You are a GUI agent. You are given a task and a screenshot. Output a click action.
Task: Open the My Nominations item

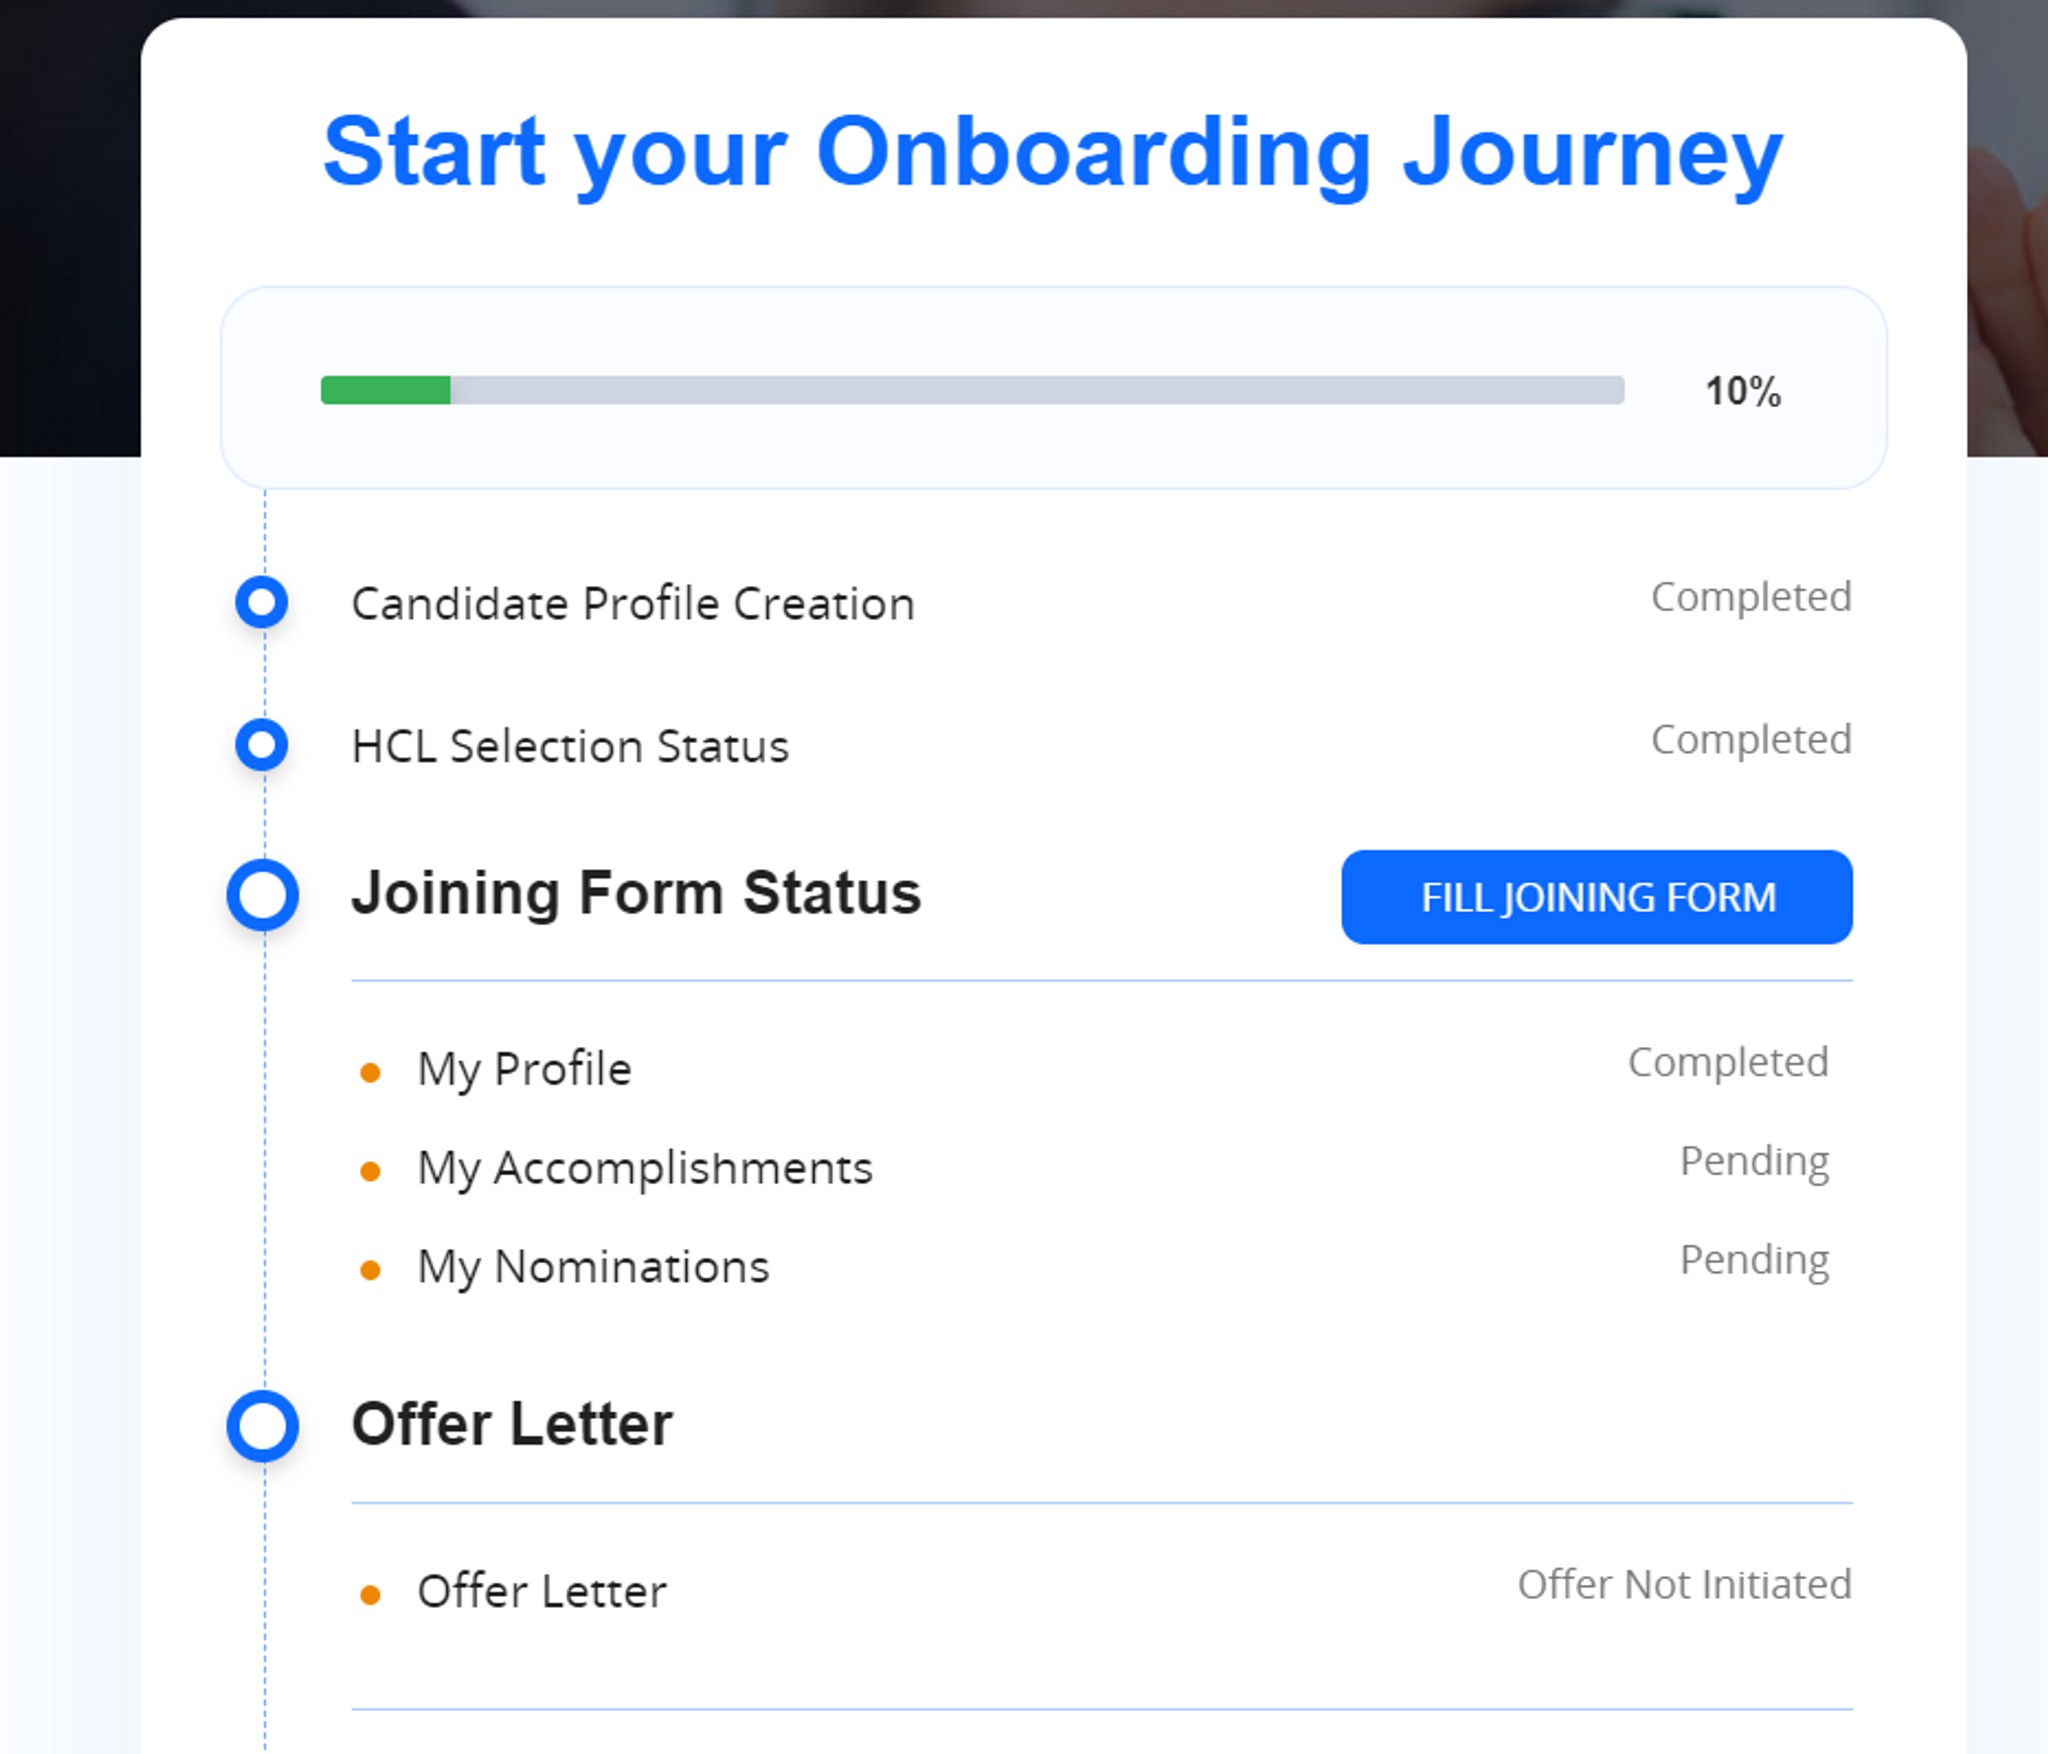(x=593, y=1268)
